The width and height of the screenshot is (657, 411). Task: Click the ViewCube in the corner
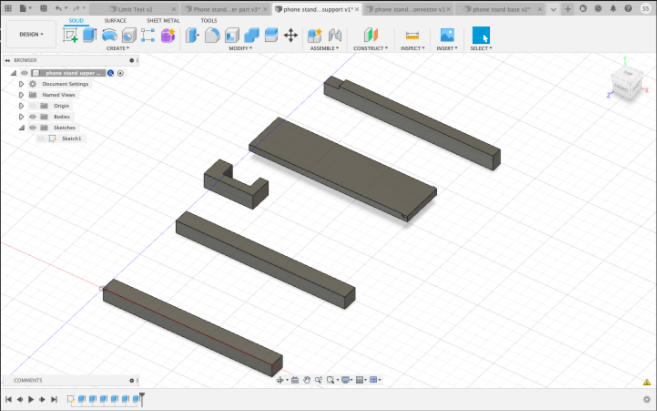[x=627, y=83]
